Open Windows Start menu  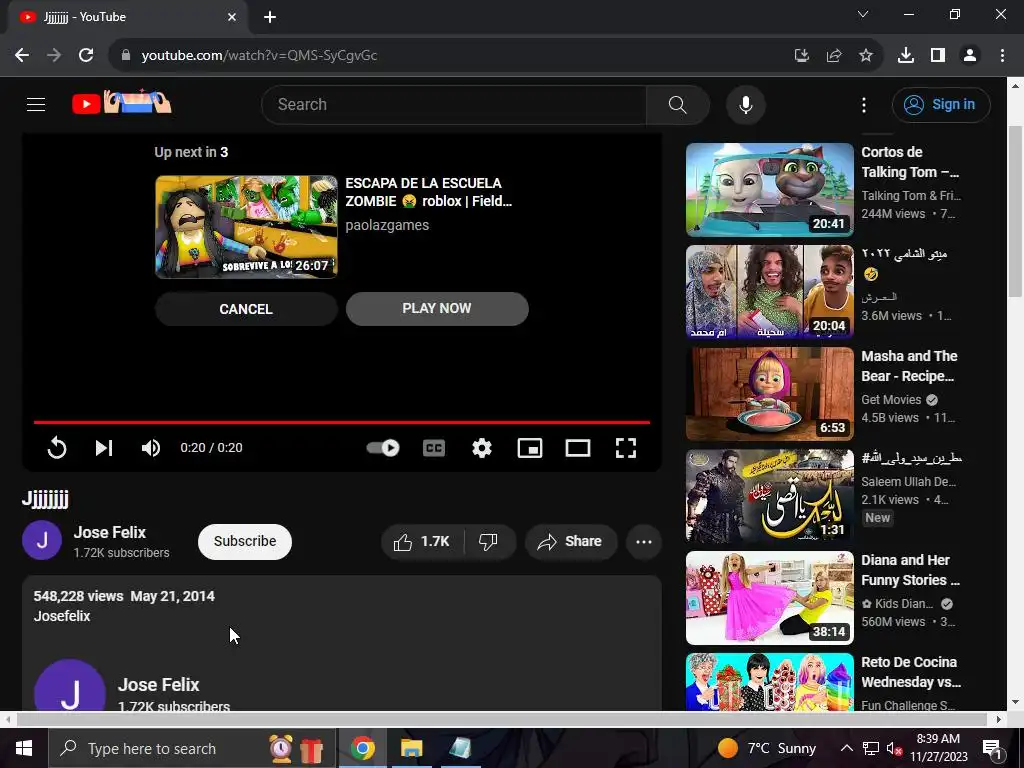click(24, 748)
